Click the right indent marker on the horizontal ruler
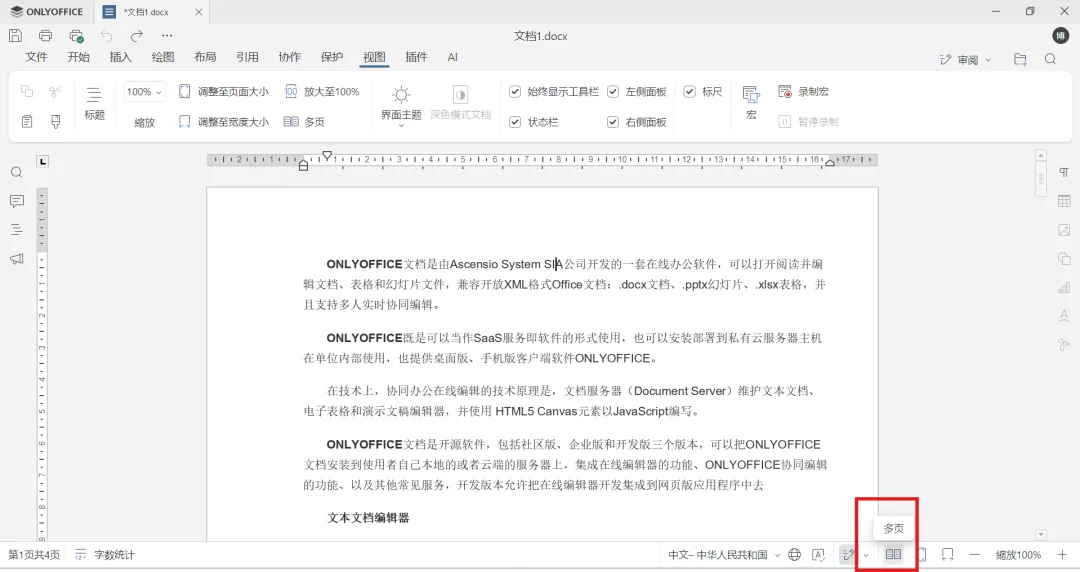Viewport: 1080px width, 572px height. (830, 162)
